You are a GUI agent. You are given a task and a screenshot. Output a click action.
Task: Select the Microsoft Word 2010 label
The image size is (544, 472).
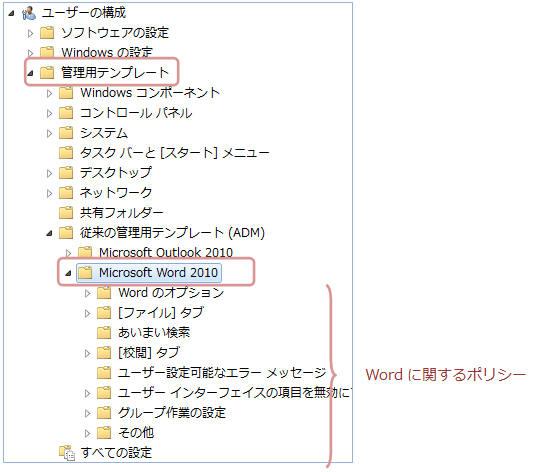pyautogui.click(x=159, y=272)
